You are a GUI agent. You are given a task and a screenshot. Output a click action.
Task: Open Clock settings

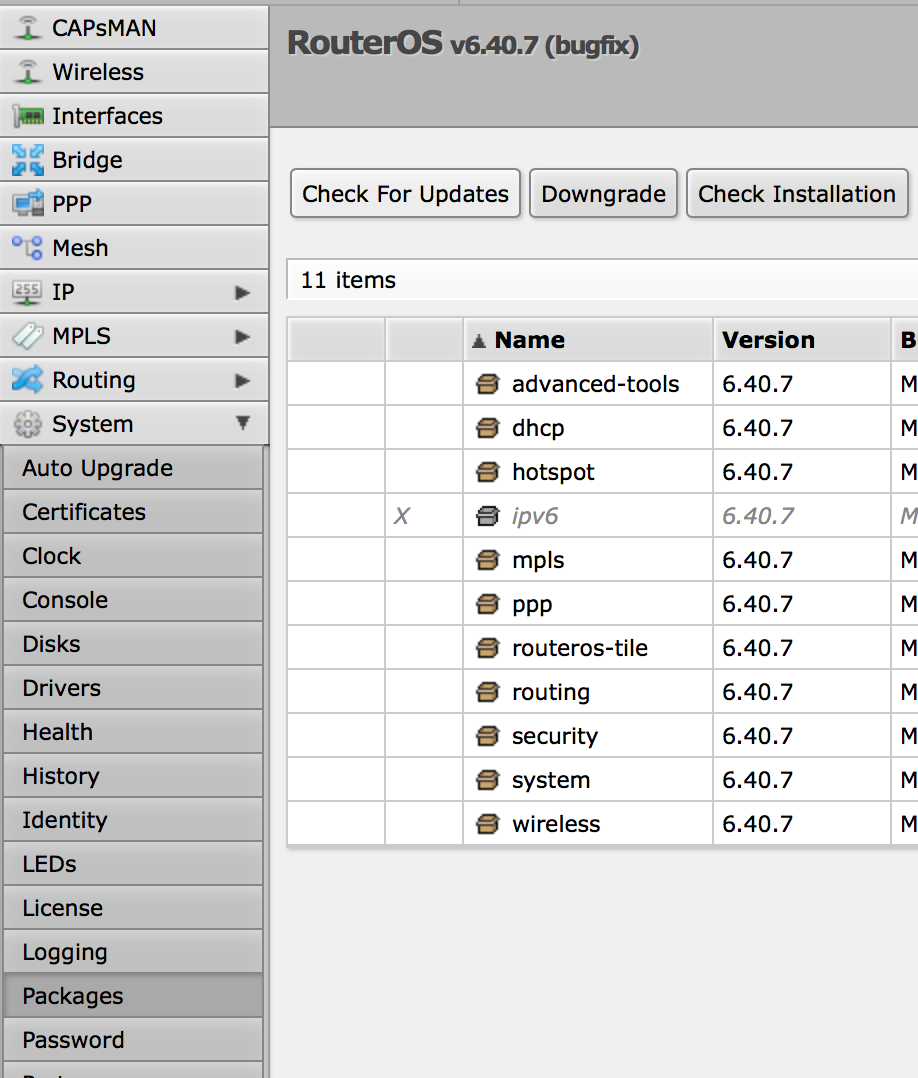pyautogui.click(x=133, y=556)
